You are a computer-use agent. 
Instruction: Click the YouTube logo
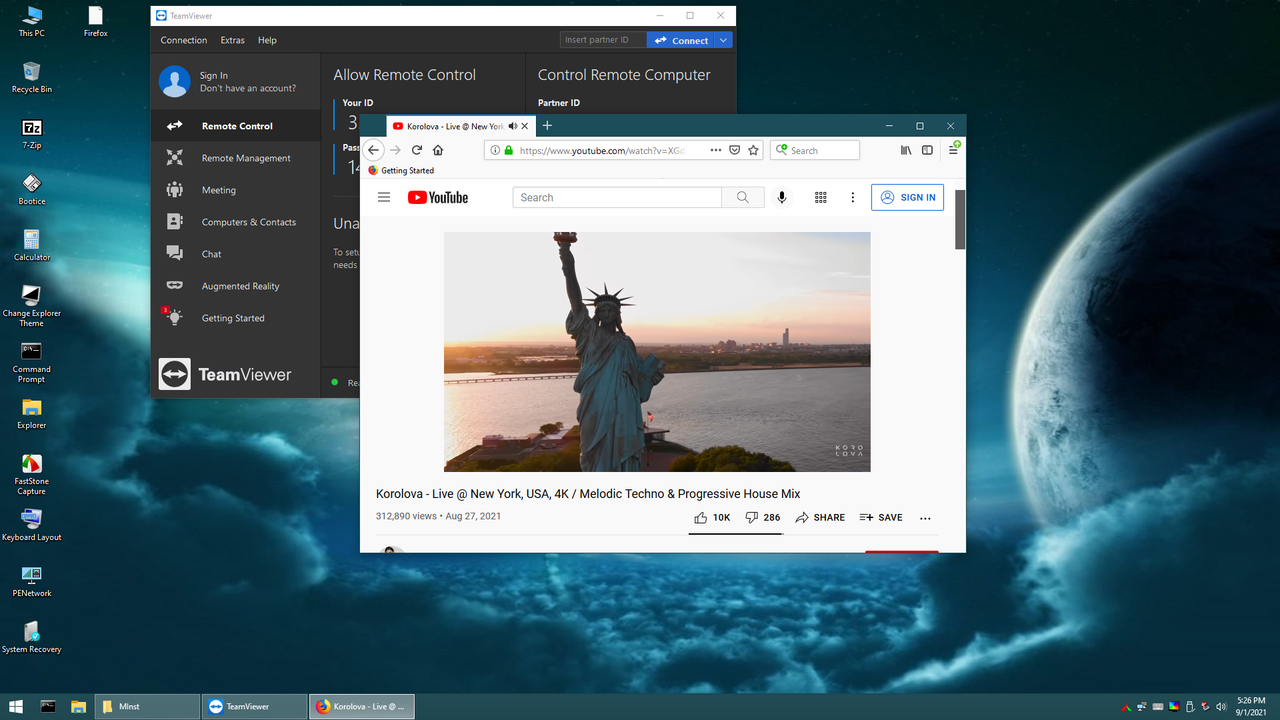(438, 197)
